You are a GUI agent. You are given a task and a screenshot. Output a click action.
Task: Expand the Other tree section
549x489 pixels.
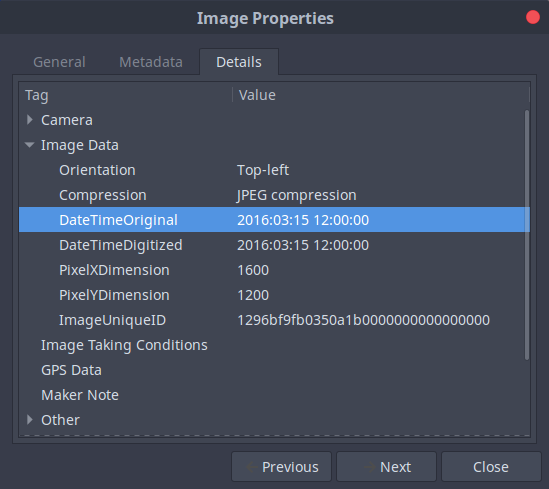[x=30, y=420]
